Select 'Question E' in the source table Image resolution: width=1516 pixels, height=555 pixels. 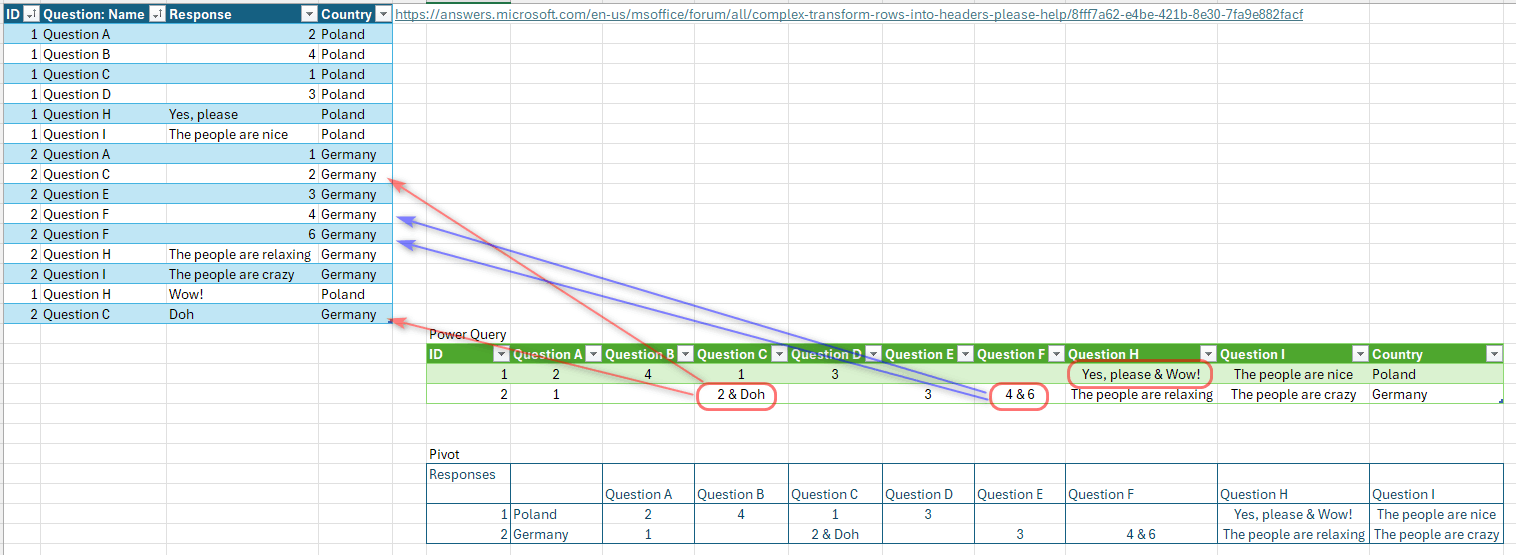point(77,194)
